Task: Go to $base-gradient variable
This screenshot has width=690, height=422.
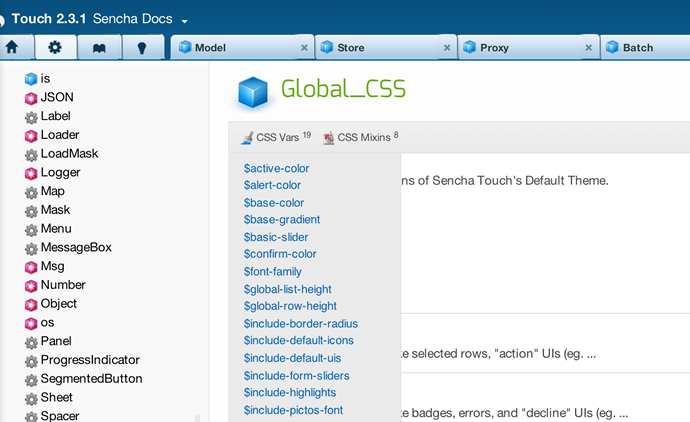Action: [x=282, y=220]
